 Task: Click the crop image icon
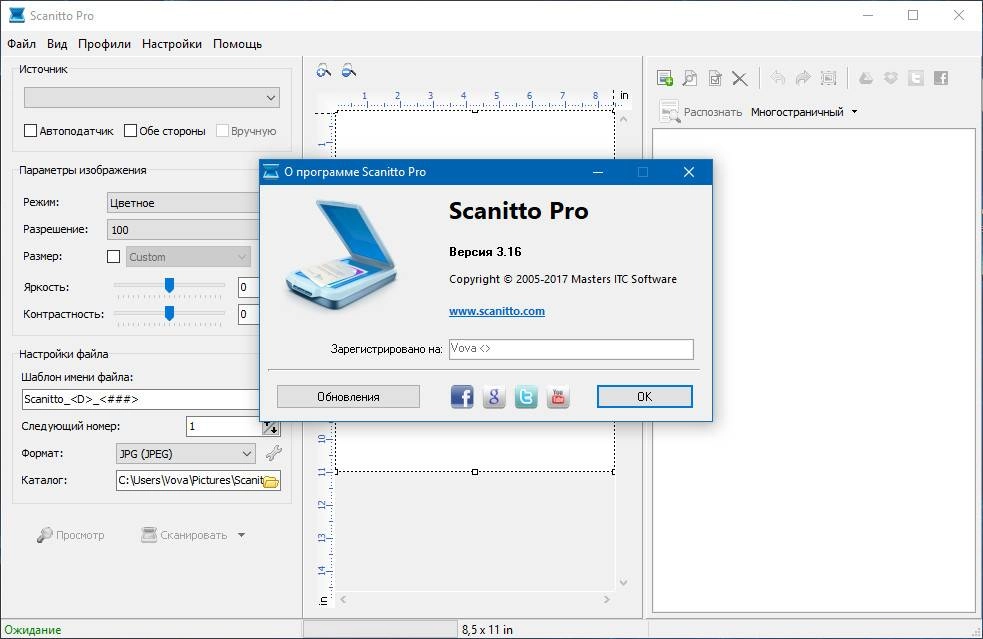pos(829,78)
